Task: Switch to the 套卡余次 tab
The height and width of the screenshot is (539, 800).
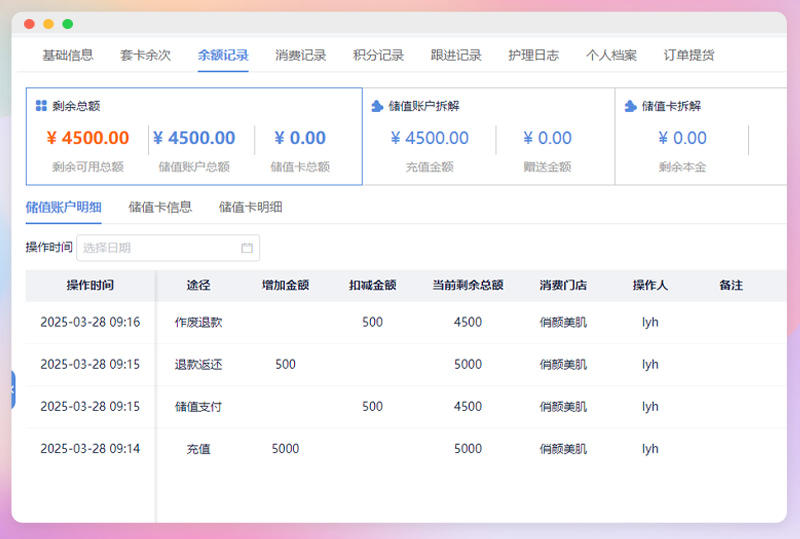Action: coord(145,55)
